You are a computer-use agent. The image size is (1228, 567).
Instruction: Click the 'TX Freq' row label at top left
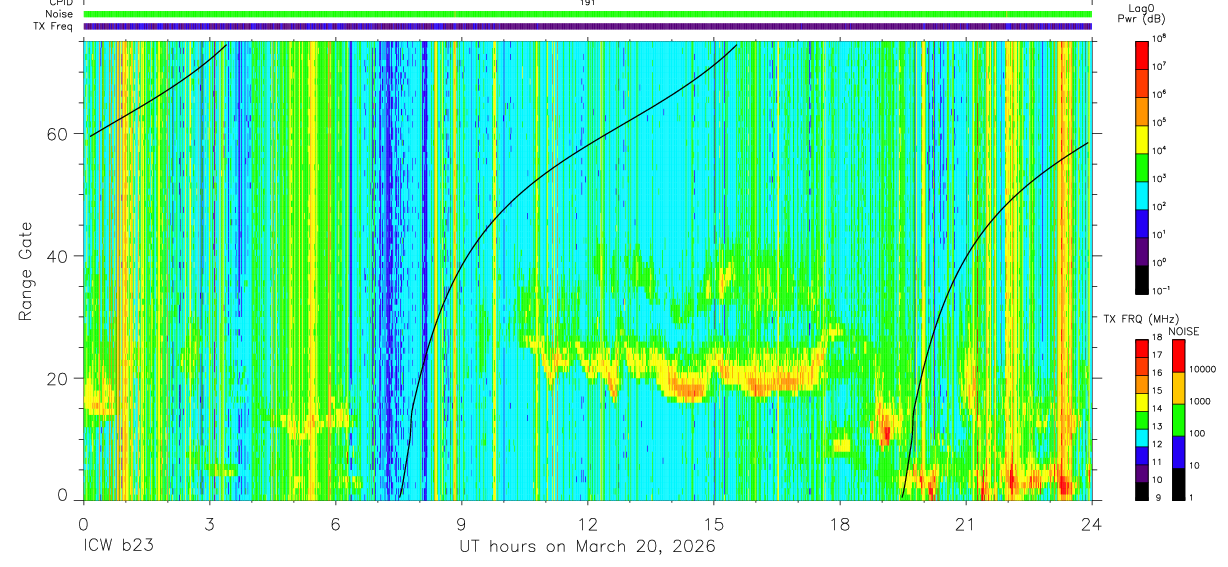pos(53,26)
